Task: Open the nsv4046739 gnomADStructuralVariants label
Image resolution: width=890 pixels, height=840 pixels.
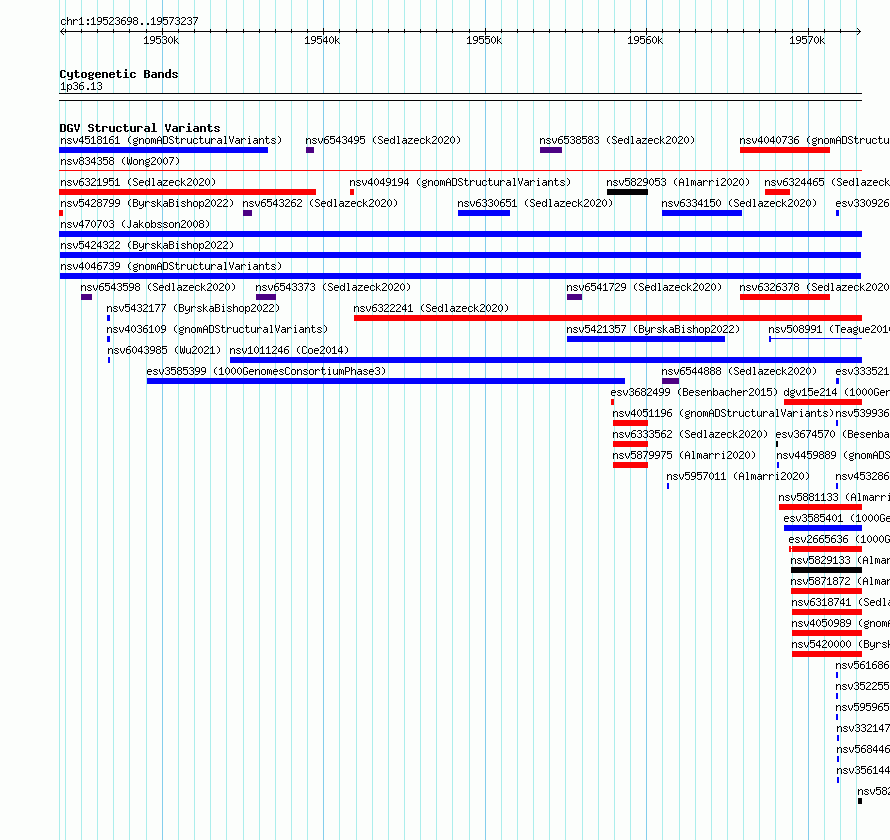Action: pyautogui.click(x=171, y=266)
